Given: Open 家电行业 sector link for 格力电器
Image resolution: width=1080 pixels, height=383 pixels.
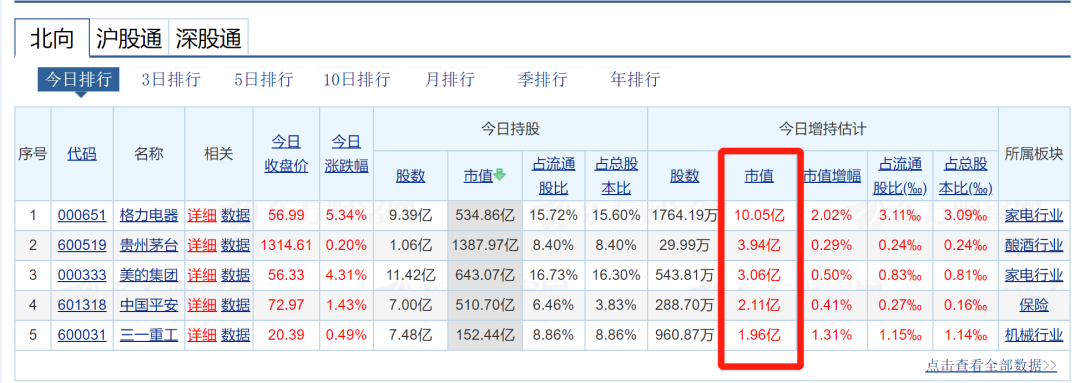Looking at the screenshot, I should click(1034, 216).
